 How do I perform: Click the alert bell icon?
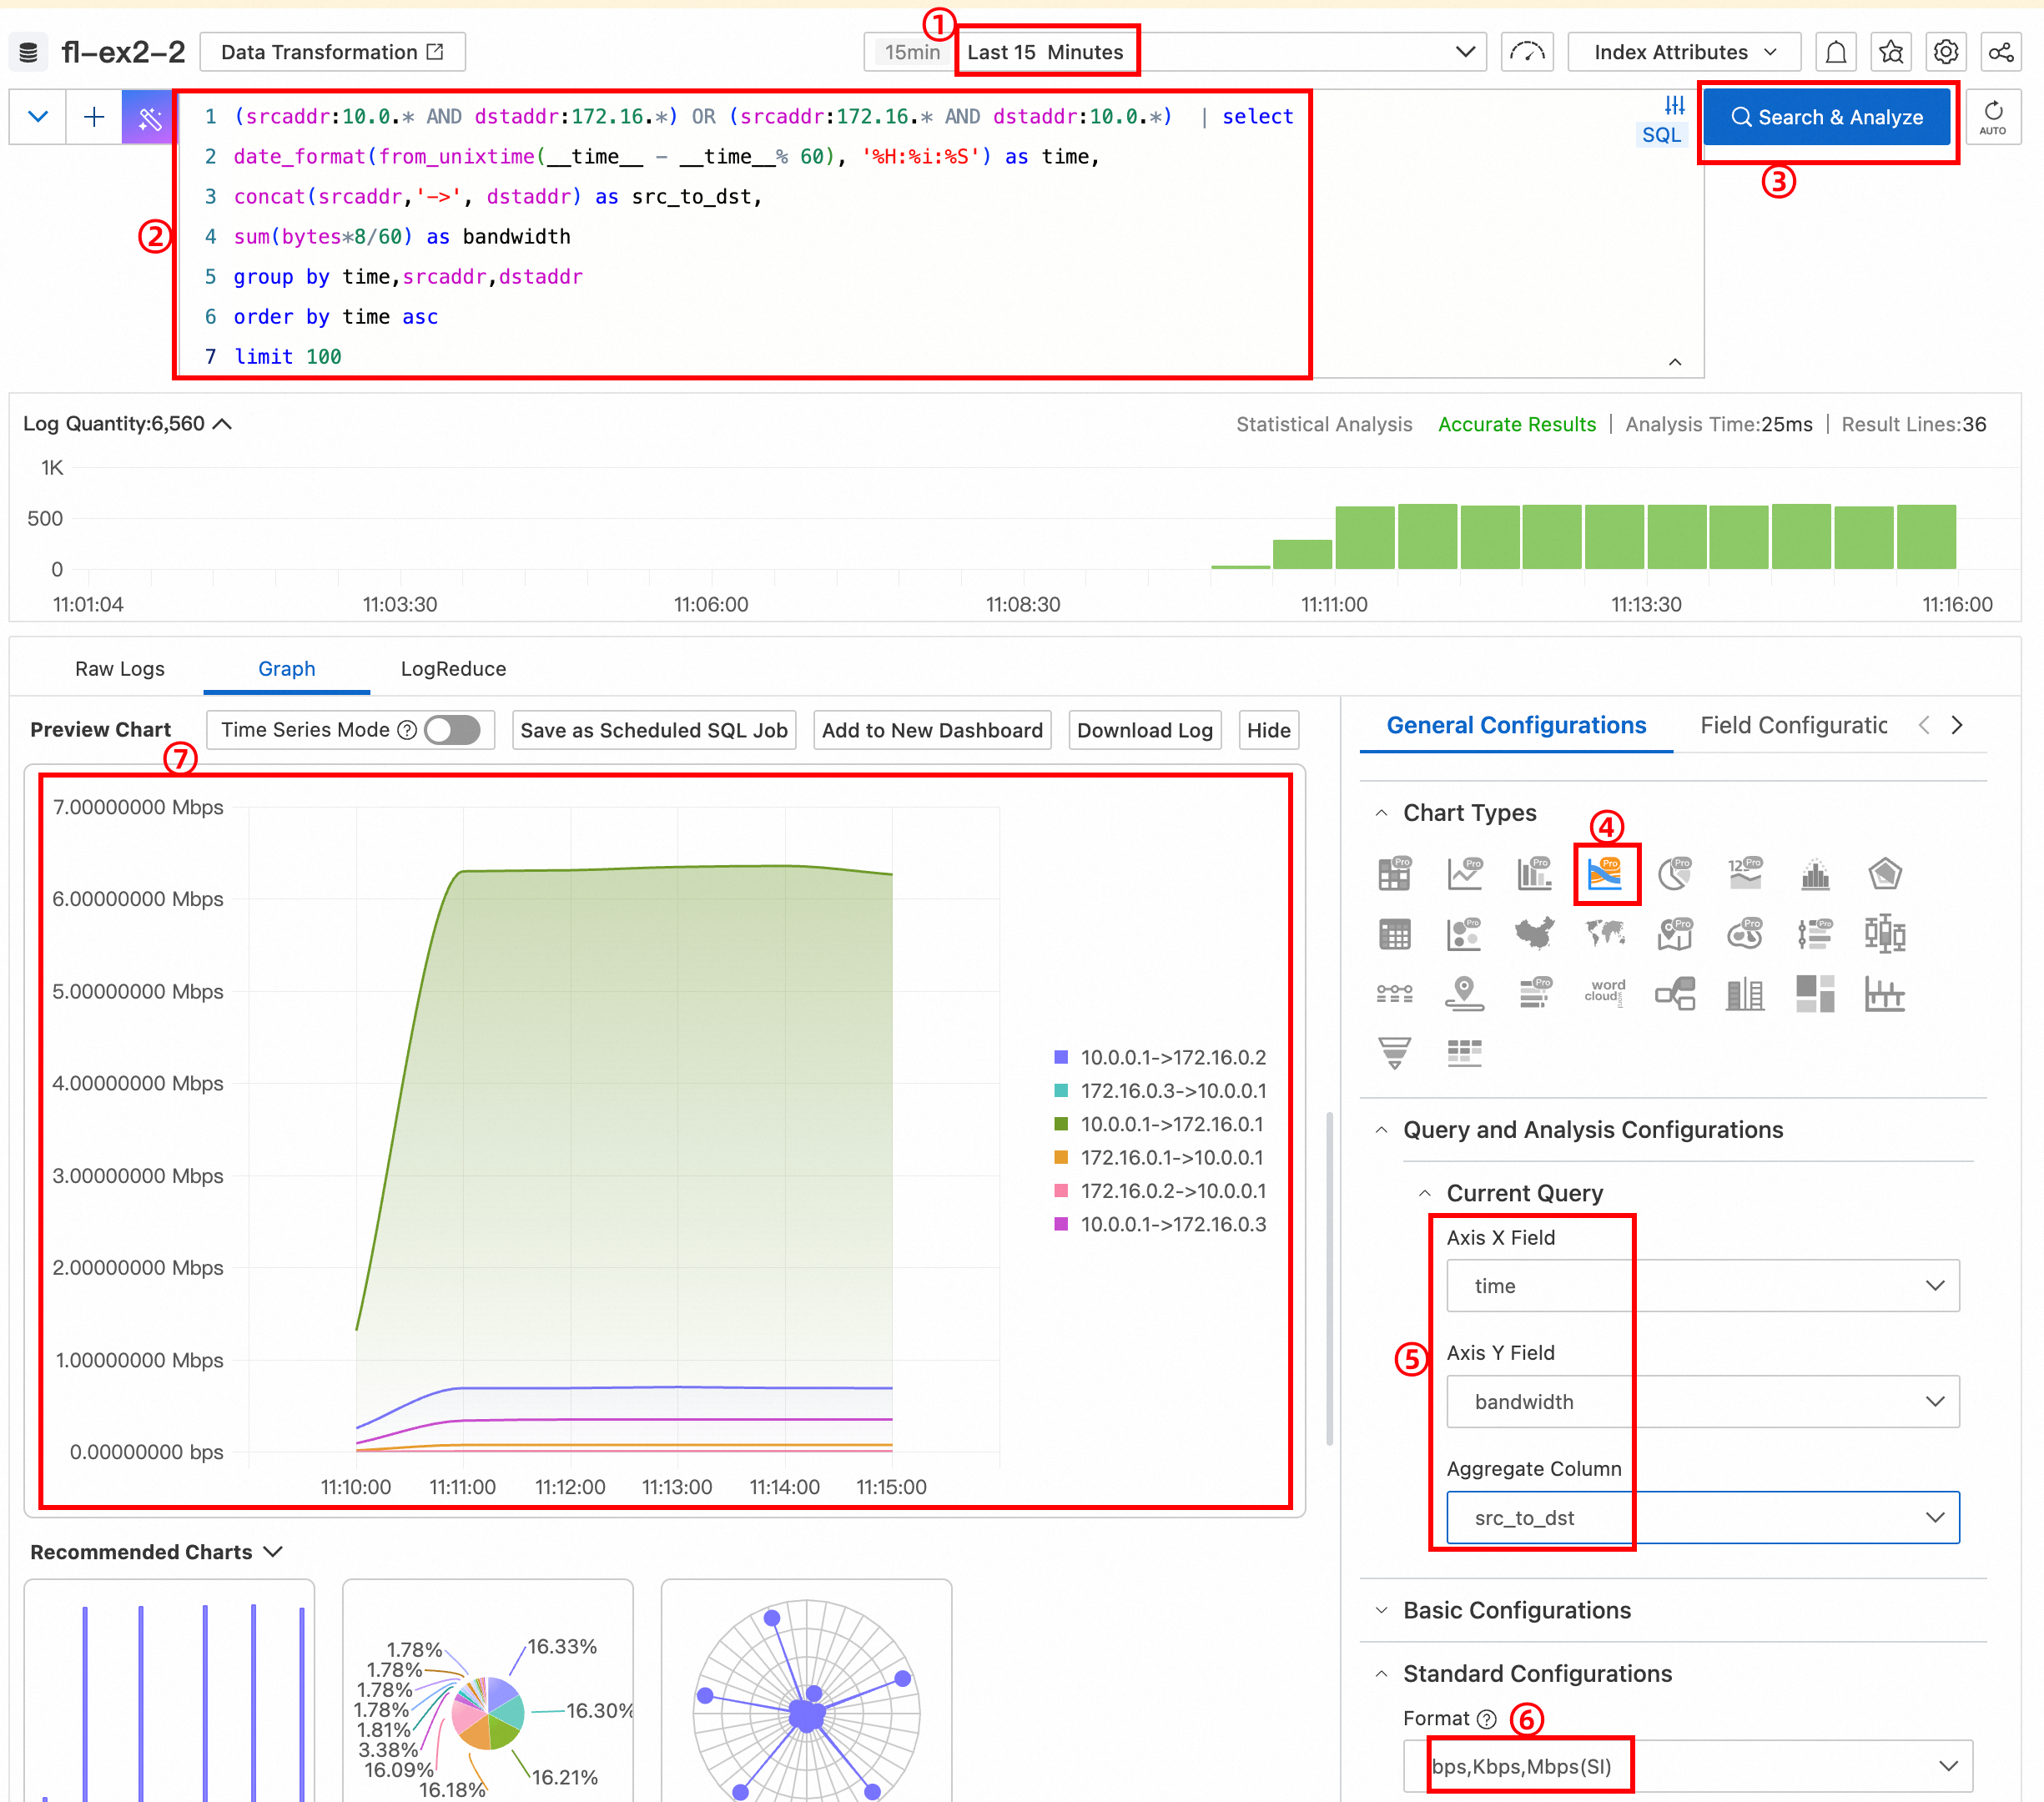coord(1835,52)
